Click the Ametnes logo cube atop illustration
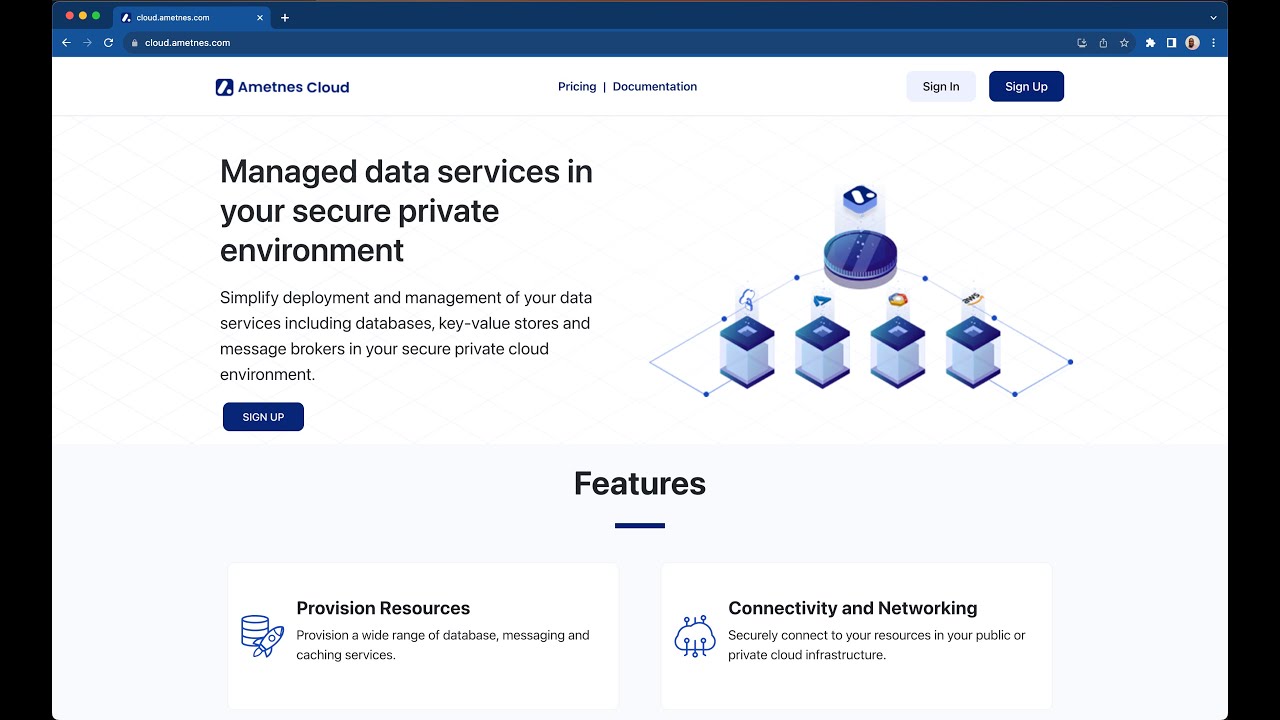Screen dimensions: 1280x720 860,199
